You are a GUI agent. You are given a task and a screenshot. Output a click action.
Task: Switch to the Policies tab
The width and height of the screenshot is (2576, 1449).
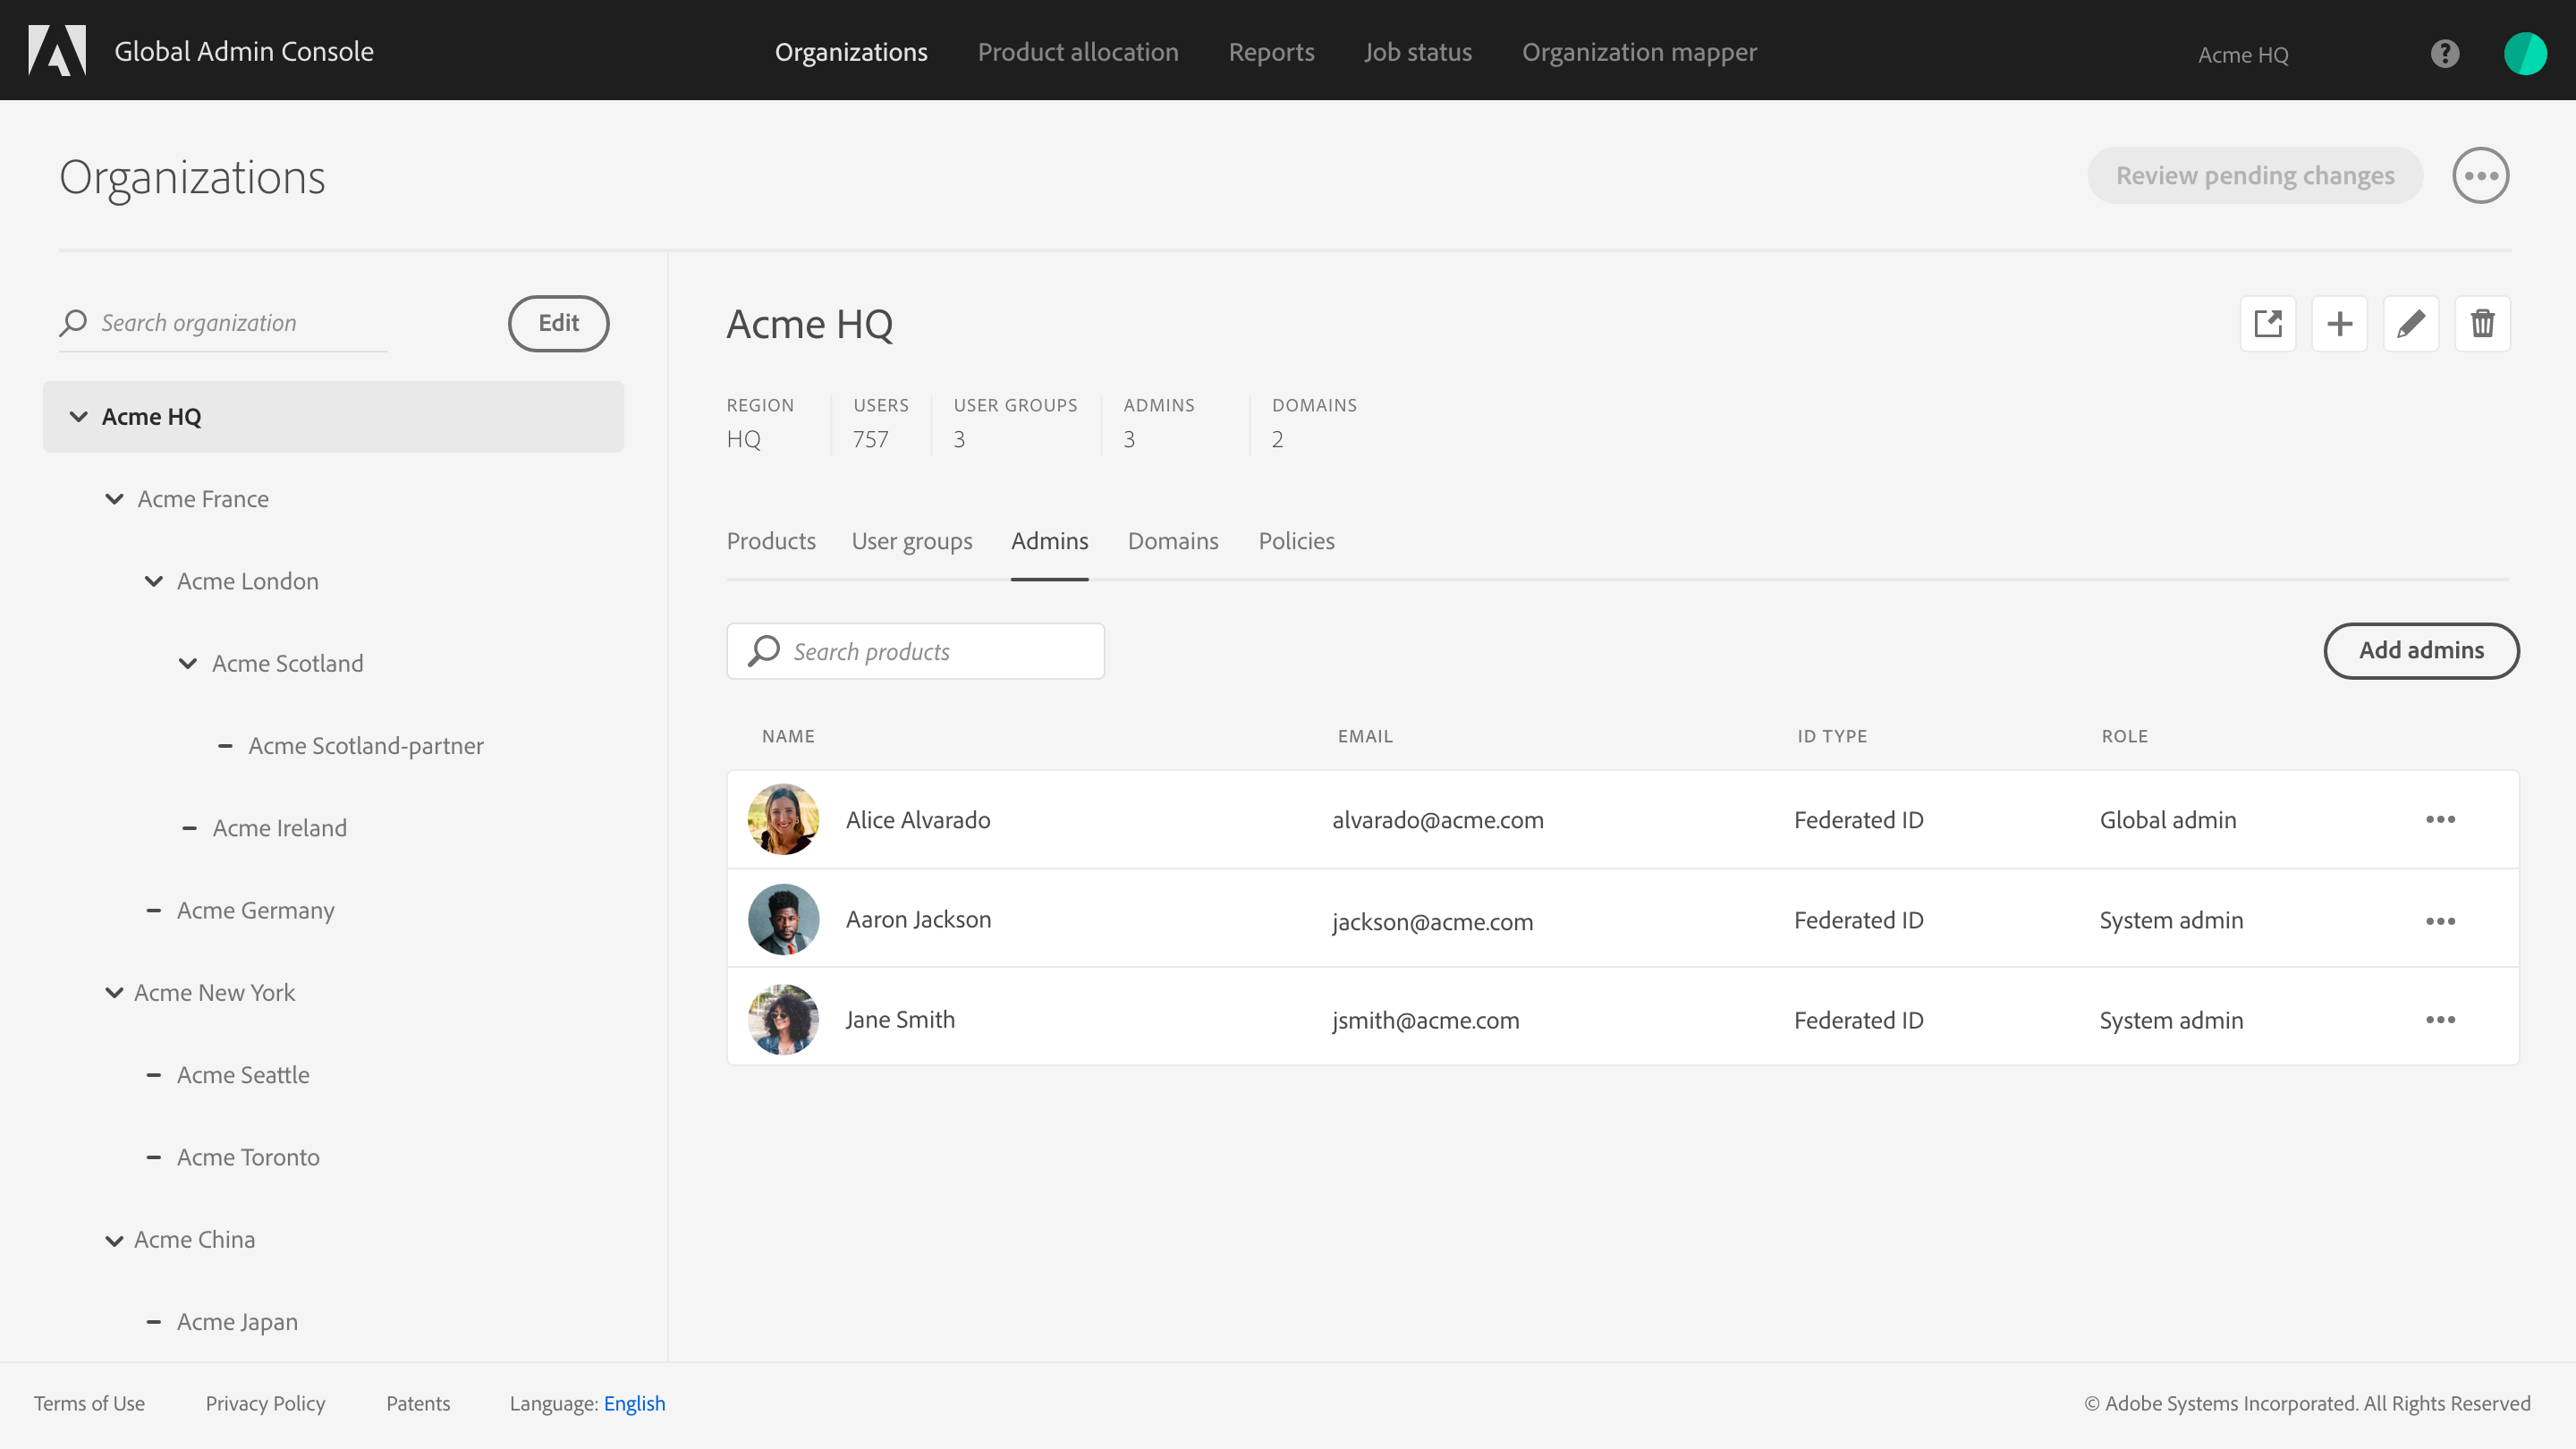pos(1296,541)
